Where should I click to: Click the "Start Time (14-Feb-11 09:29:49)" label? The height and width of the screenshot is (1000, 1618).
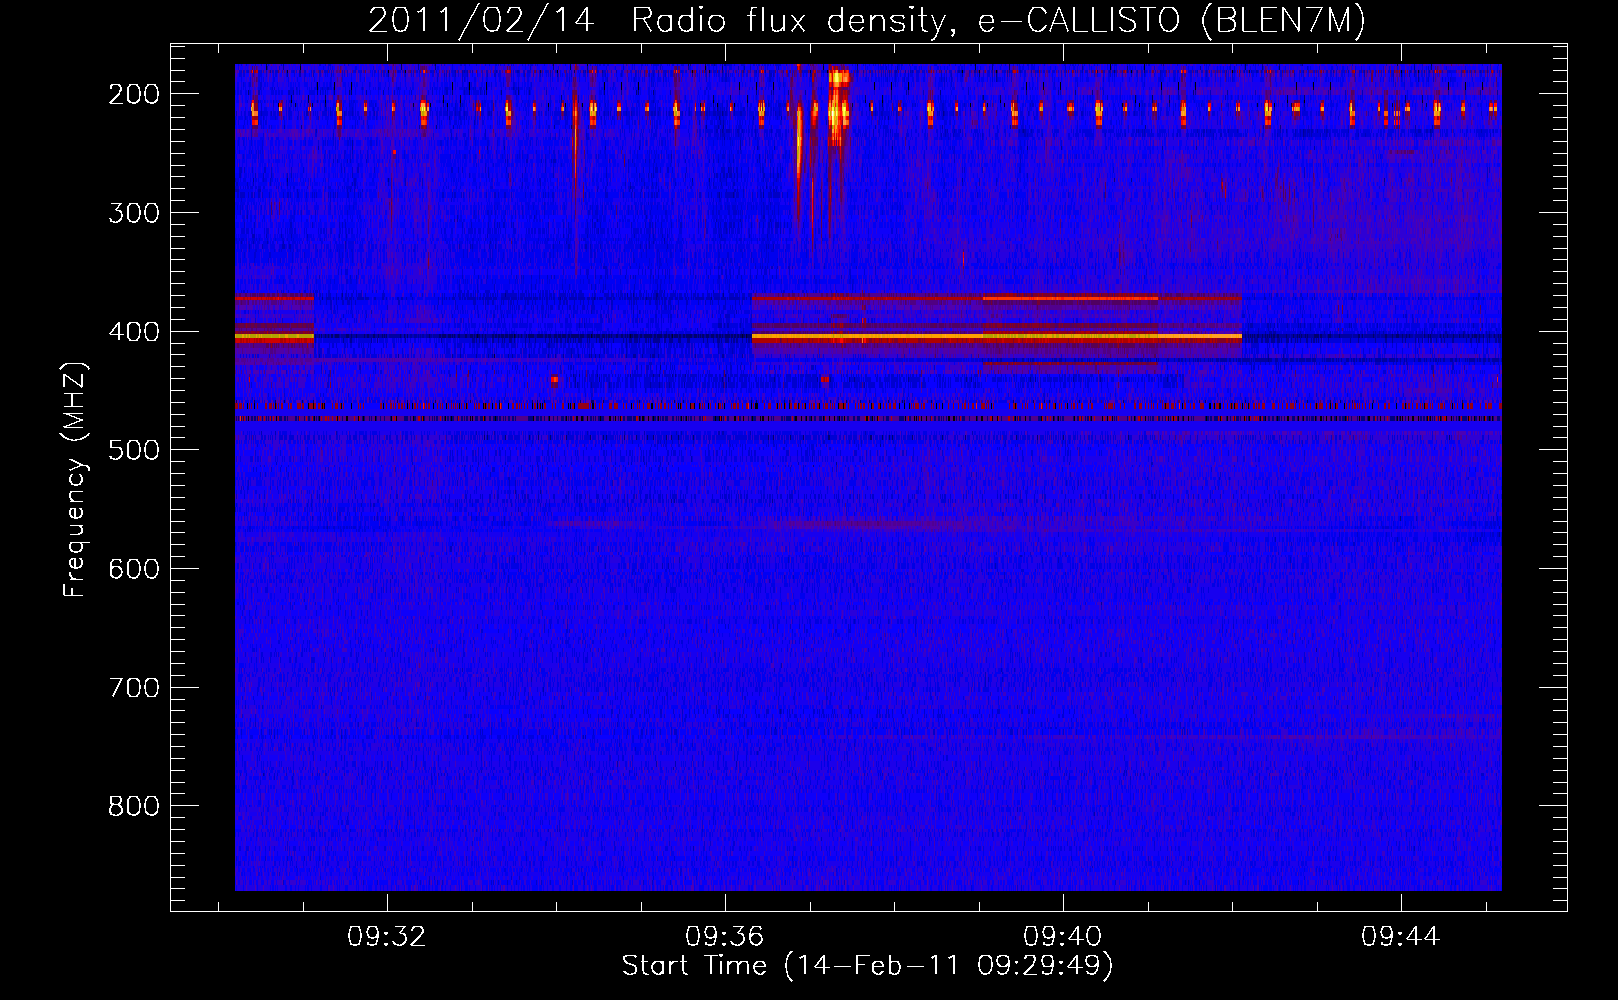(867, 966)
